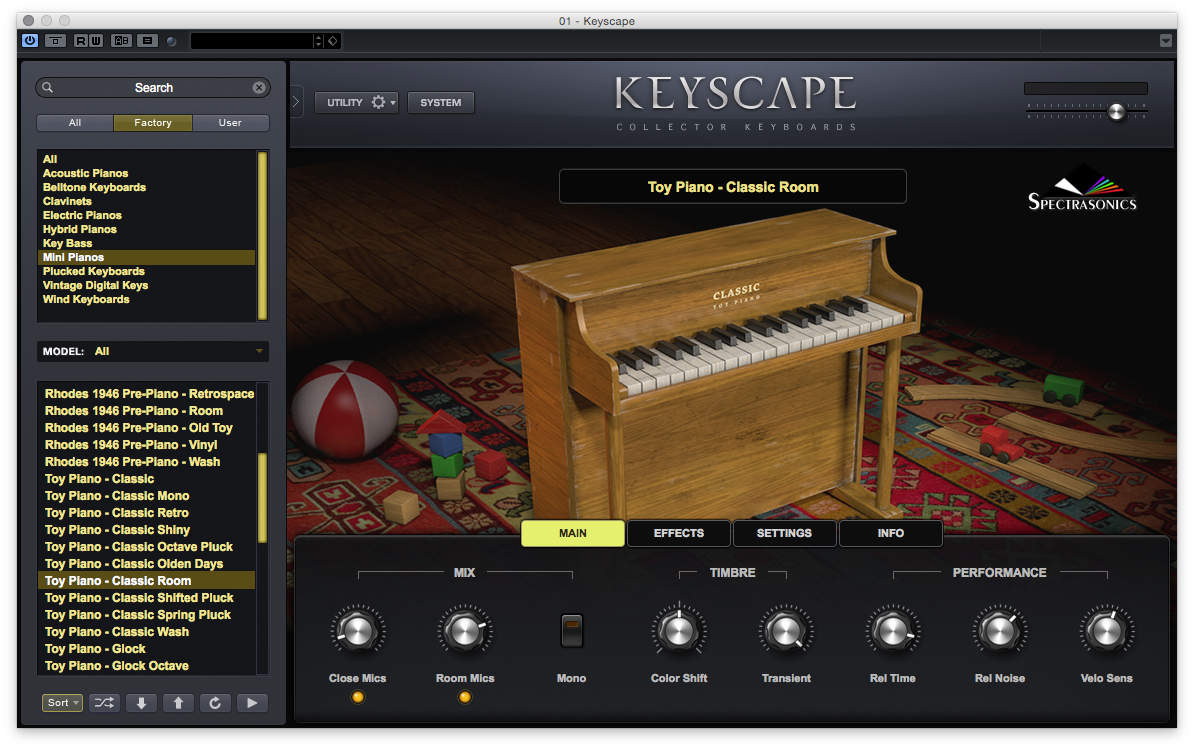
Task: Click the diamond preset management icon
Action: (x=333, y=40)
